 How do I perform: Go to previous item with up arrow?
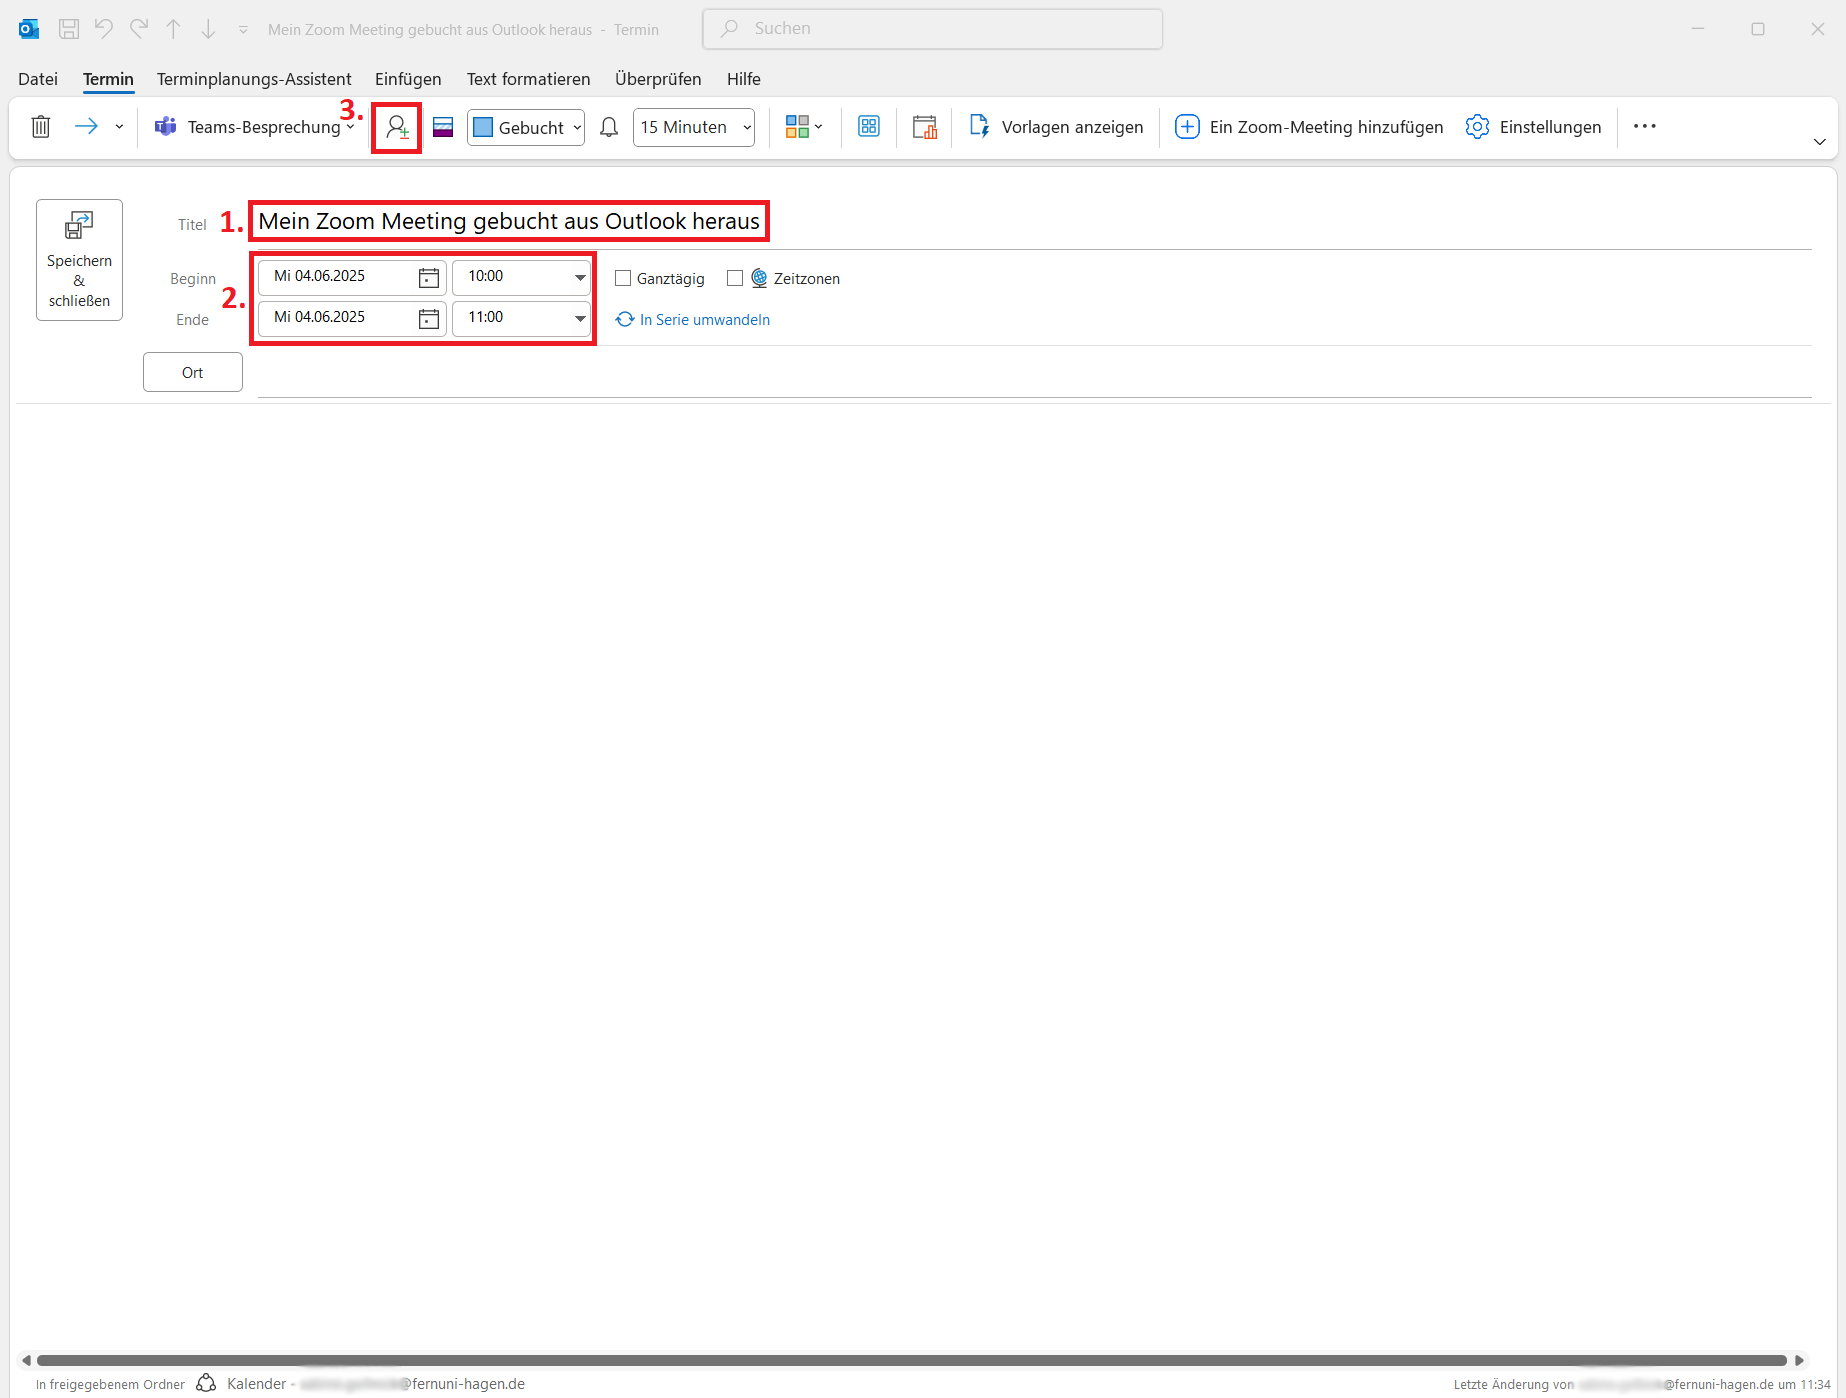(174, 29)
